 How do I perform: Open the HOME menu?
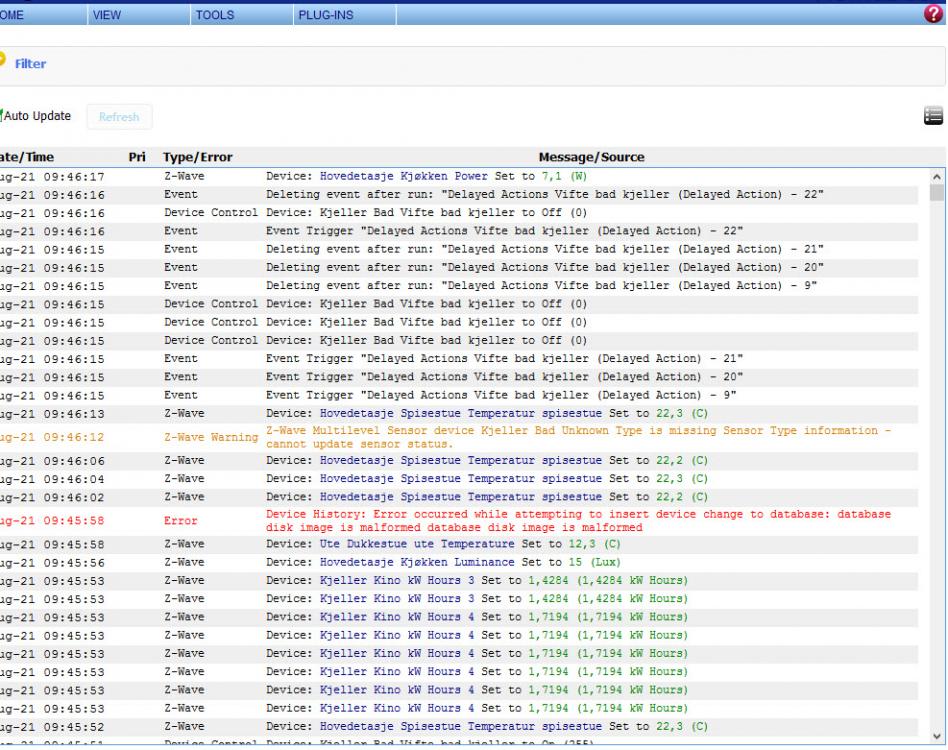tap(14, 15)
